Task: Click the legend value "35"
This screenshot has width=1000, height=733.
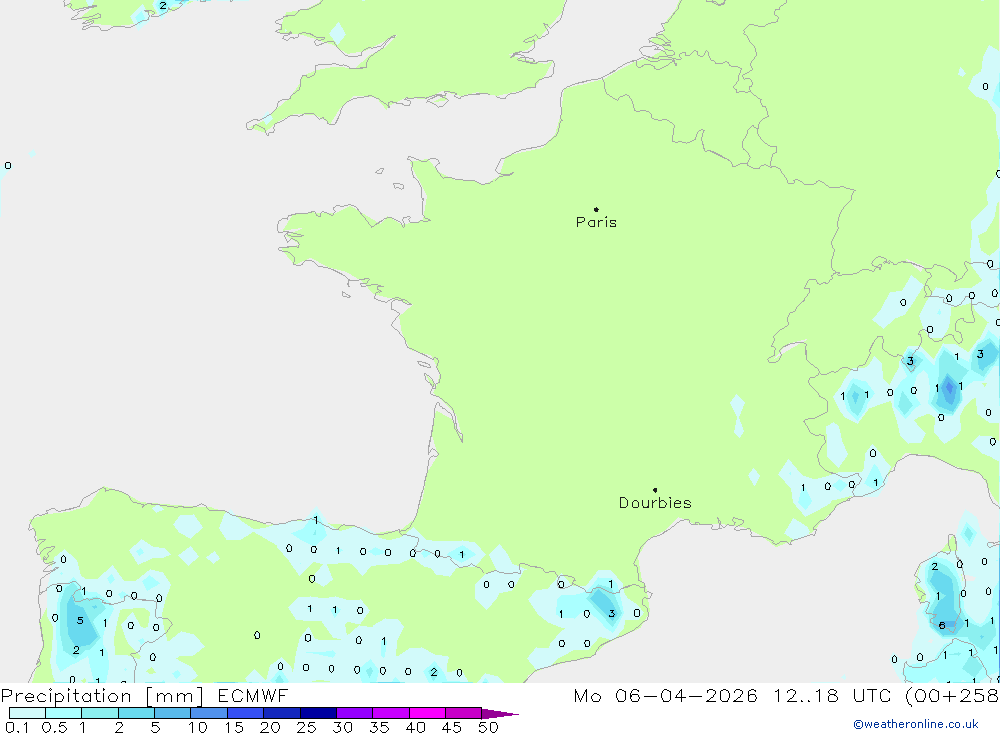Action: (379, 727)
